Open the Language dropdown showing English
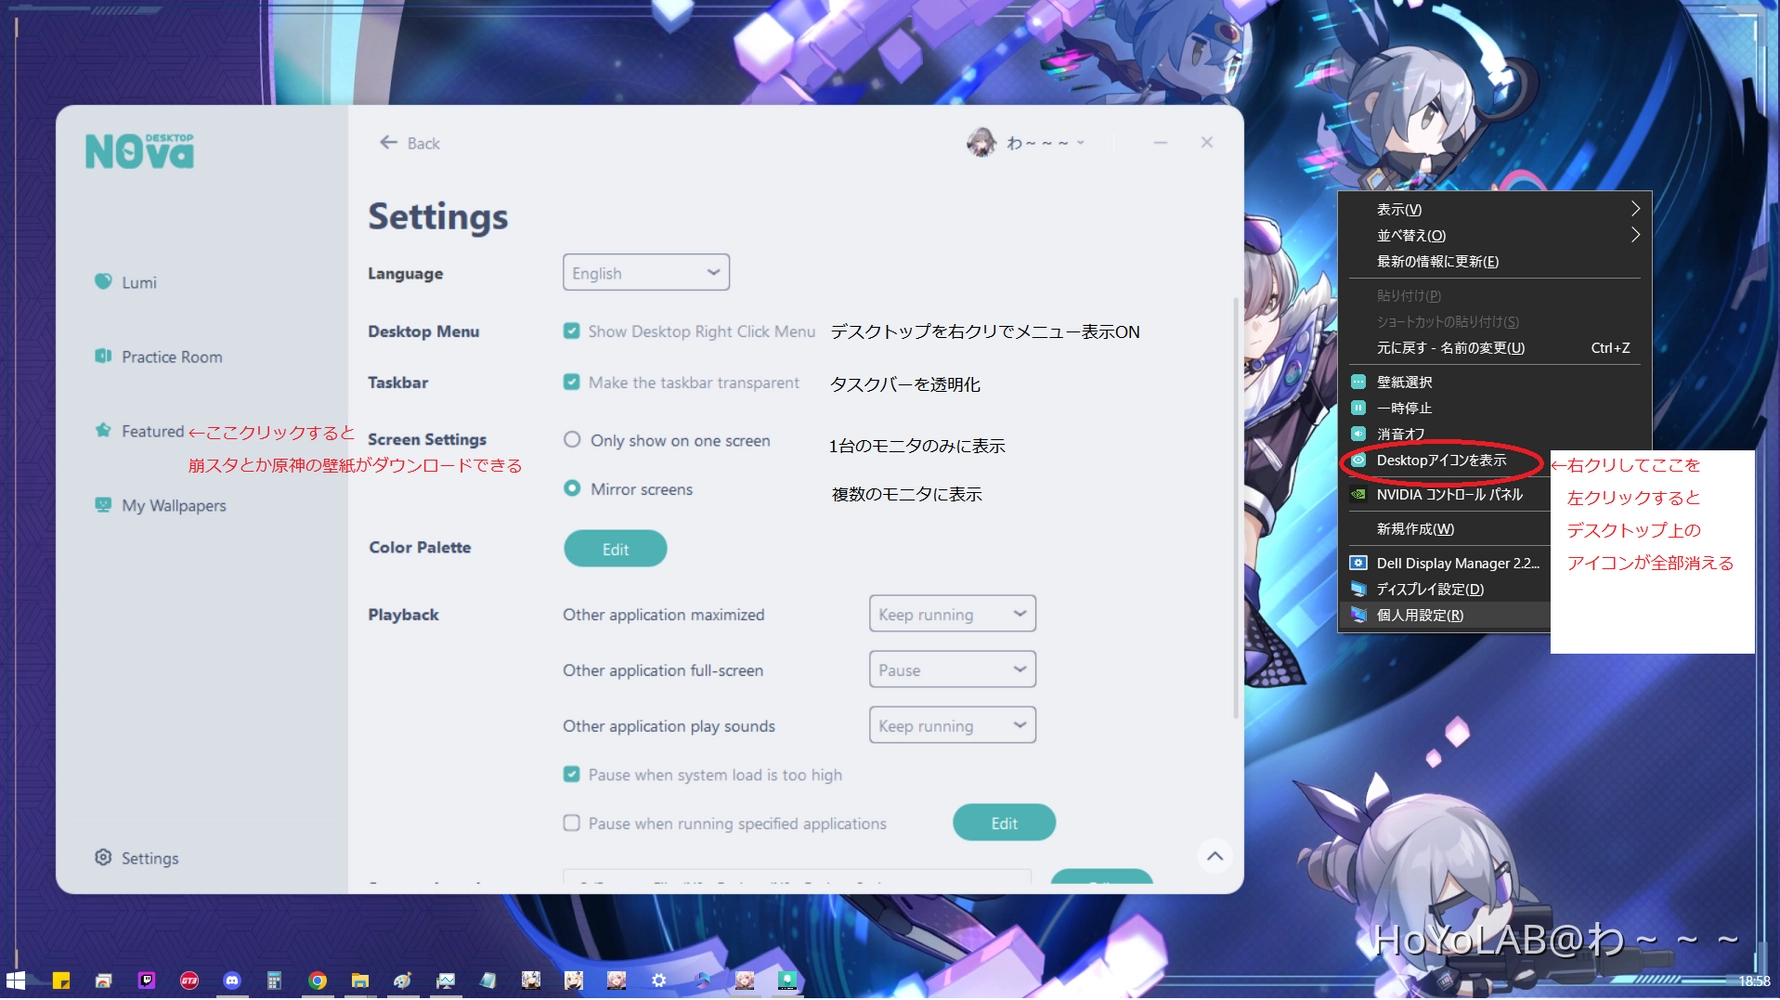The width and height of the screenshot is (1780, 1000). click(645, 272)
